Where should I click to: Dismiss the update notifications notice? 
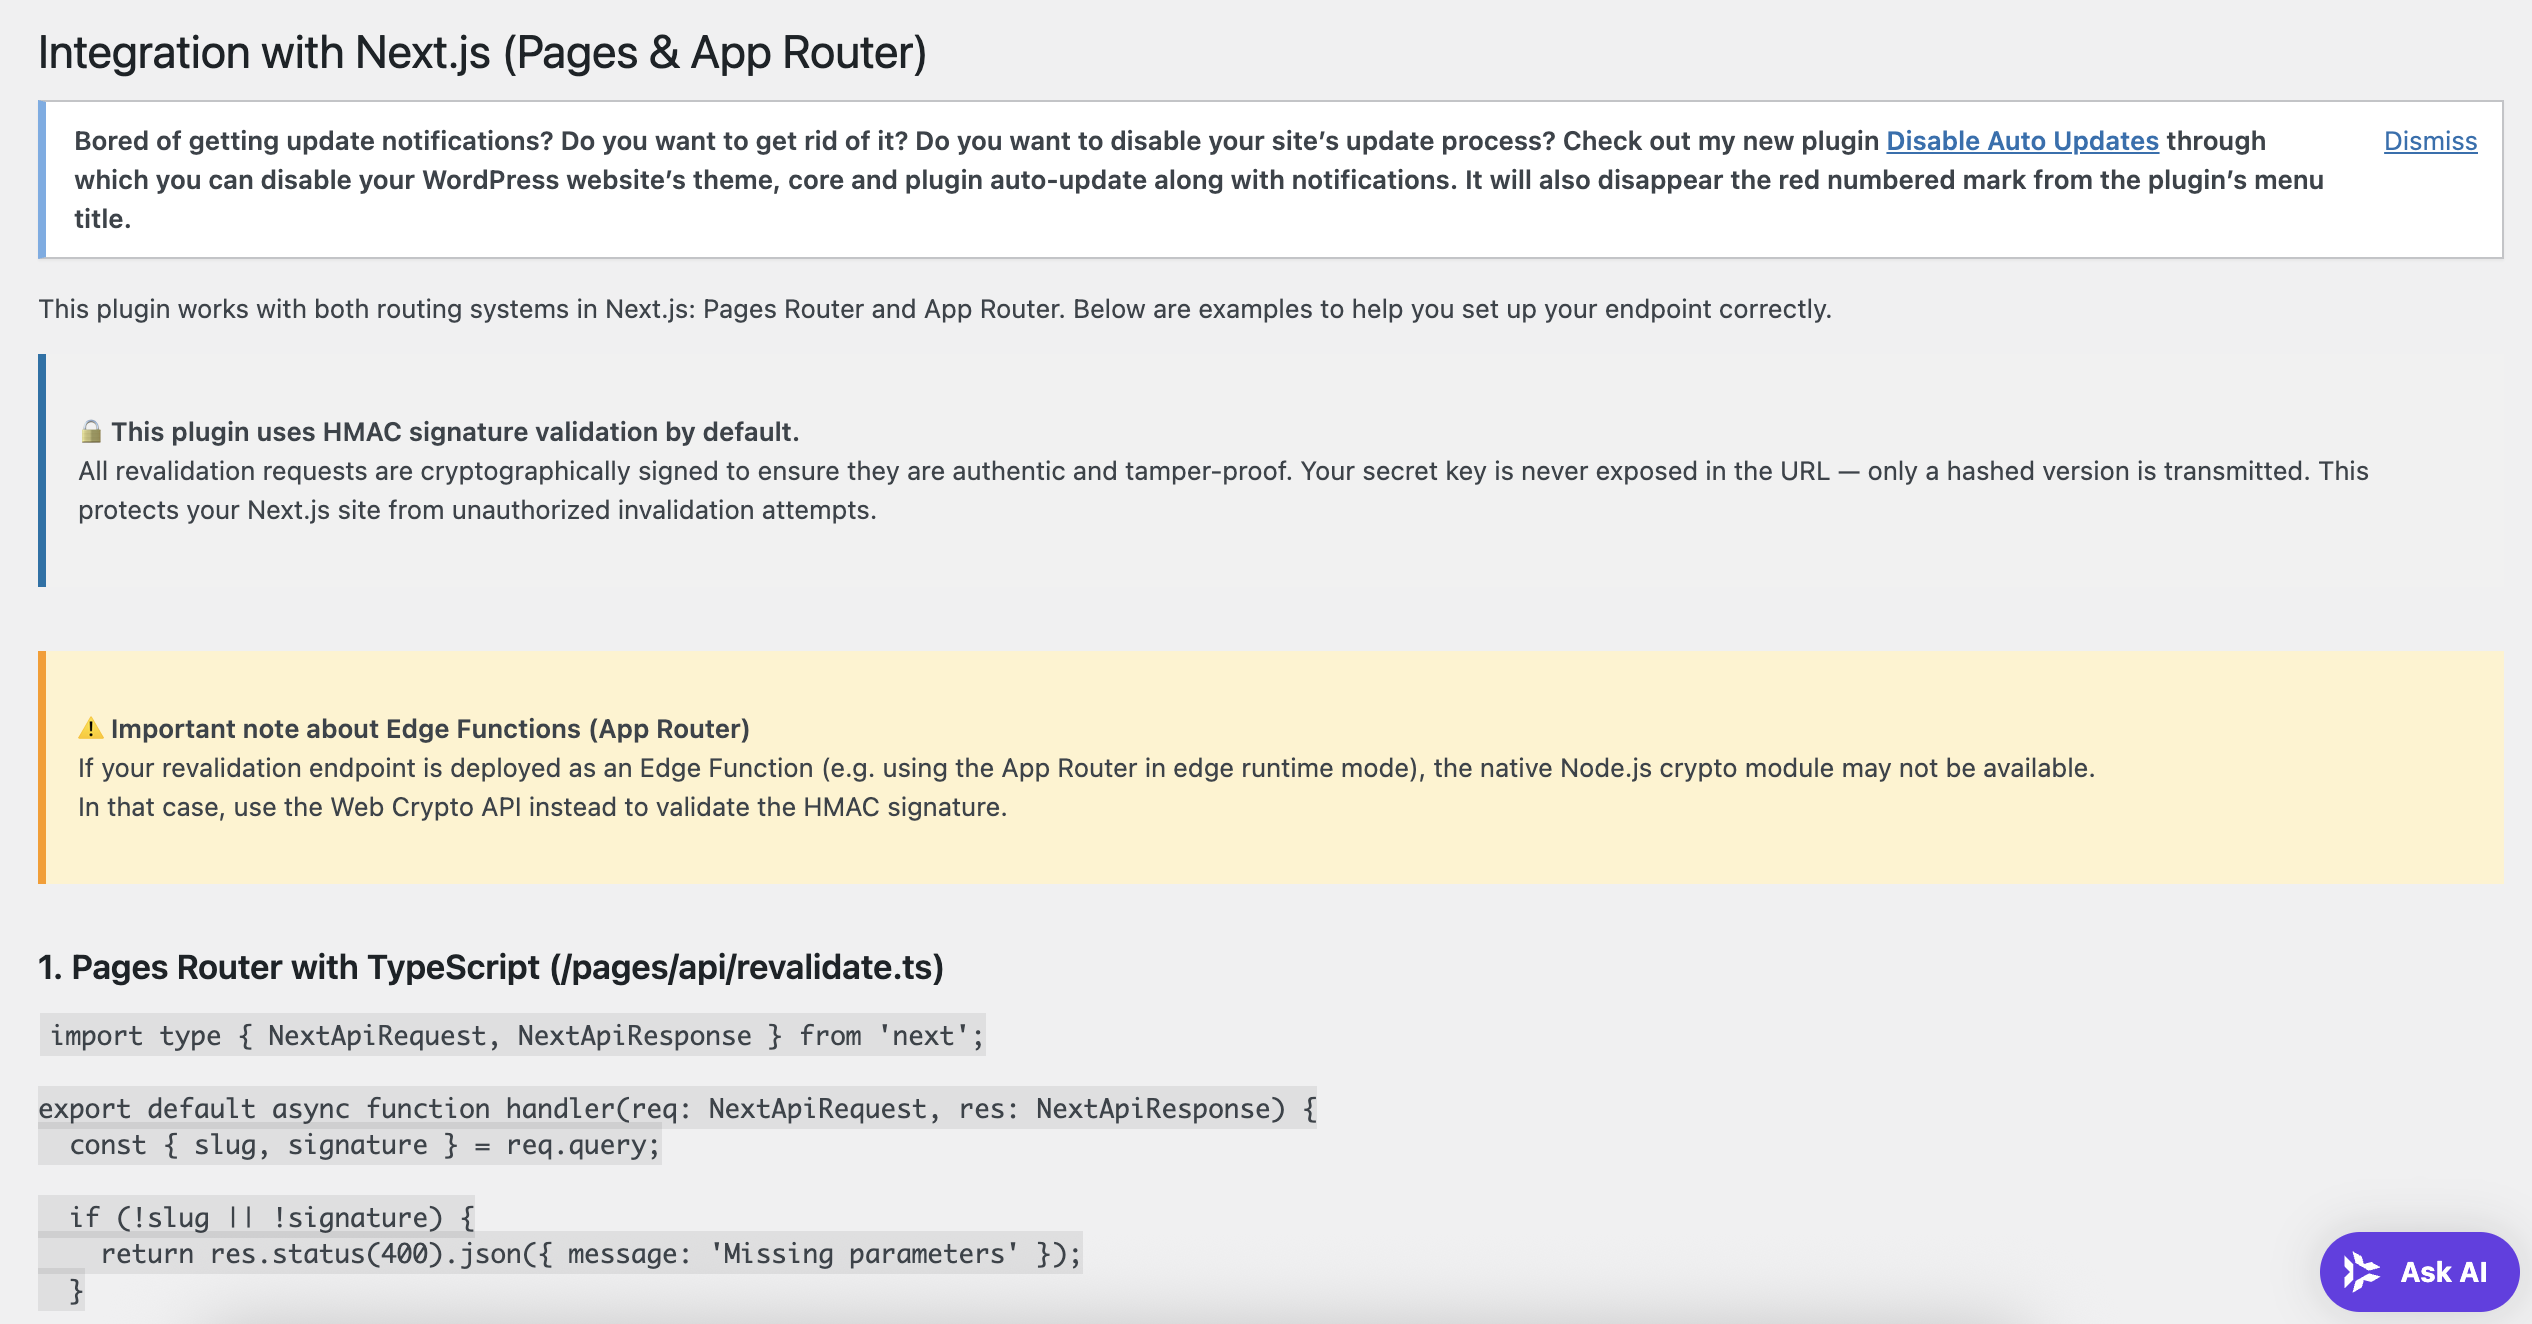(x=2430, y=141)
